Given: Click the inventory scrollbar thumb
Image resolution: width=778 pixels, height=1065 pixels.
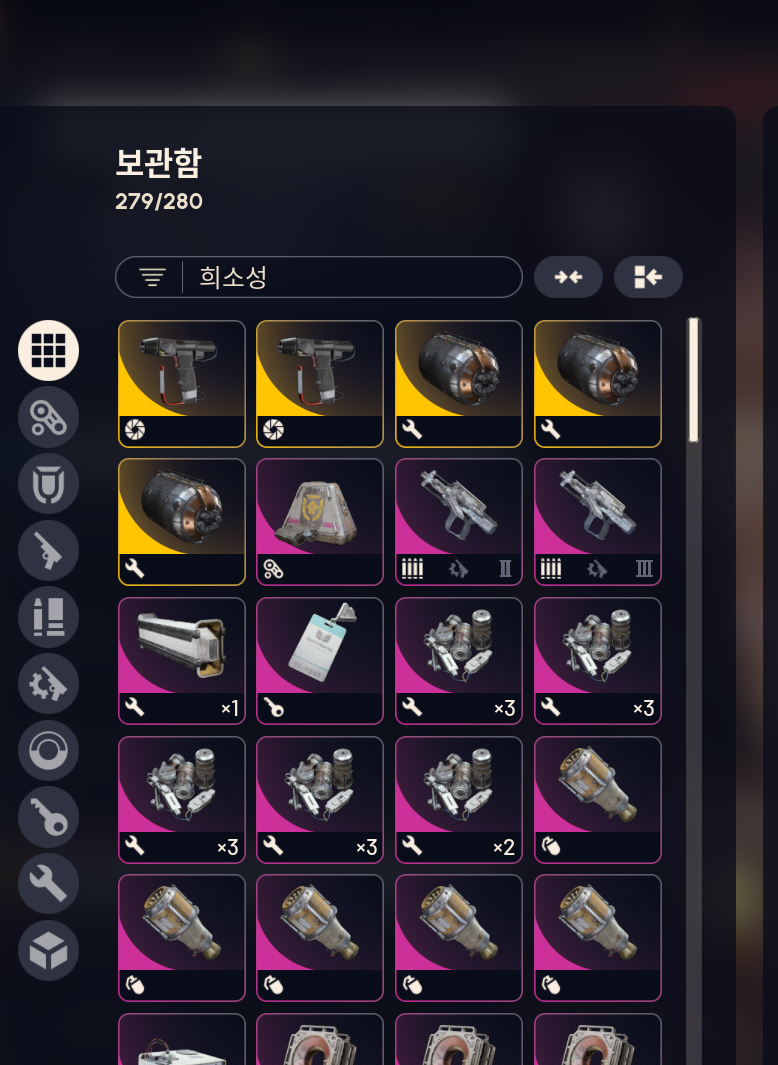Looking at the screenshot, I should click(x=693, y=380).
